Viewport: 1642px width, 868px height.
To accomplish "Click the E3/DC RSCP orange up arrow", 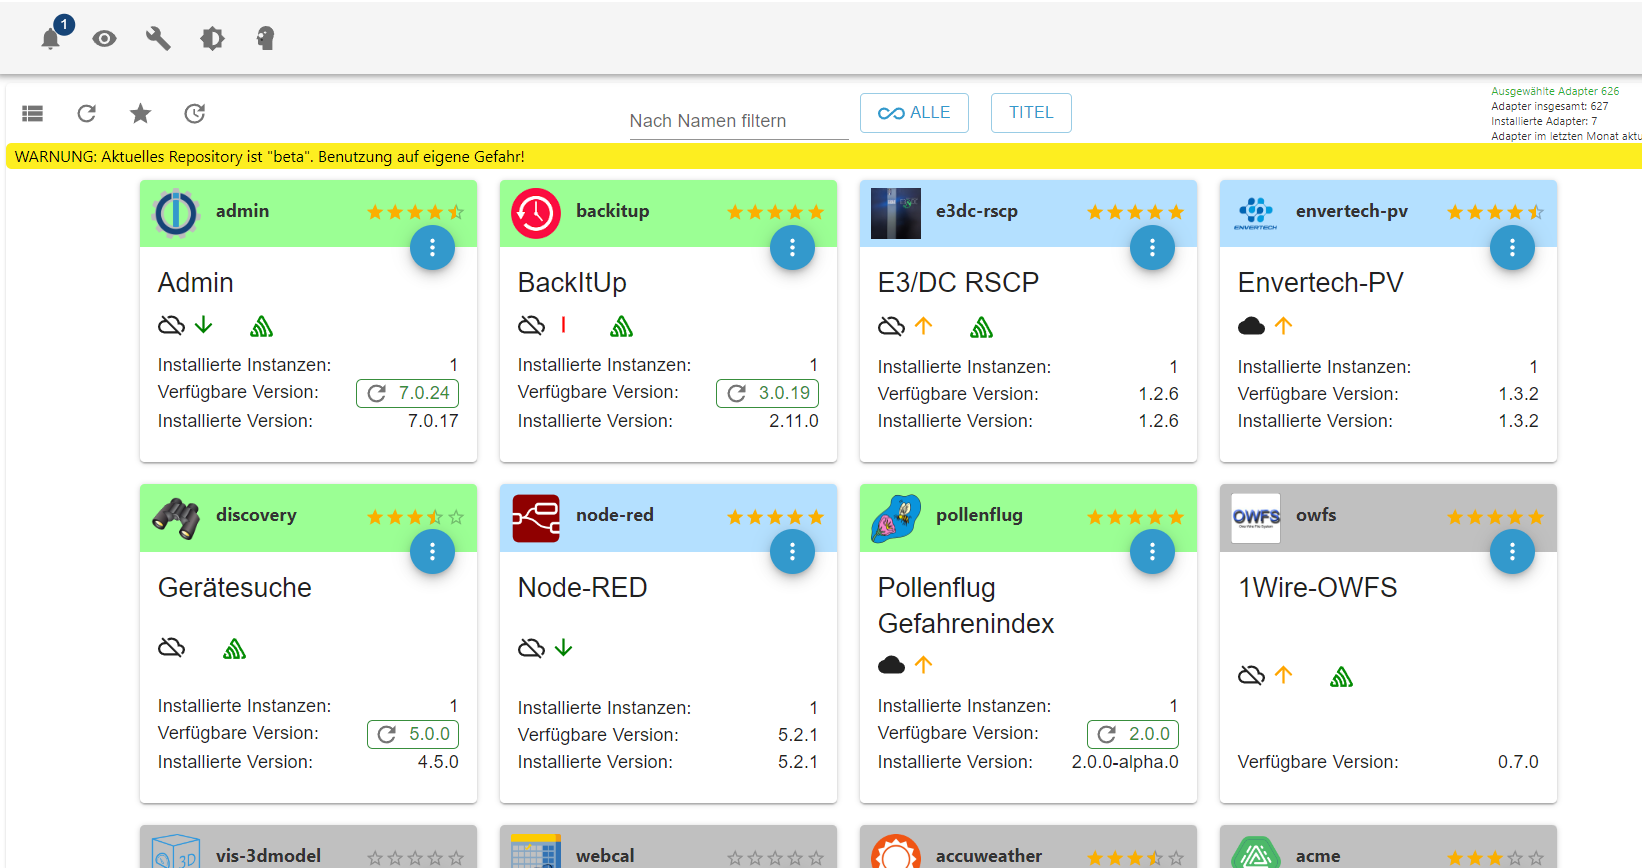I will [924, 326].
